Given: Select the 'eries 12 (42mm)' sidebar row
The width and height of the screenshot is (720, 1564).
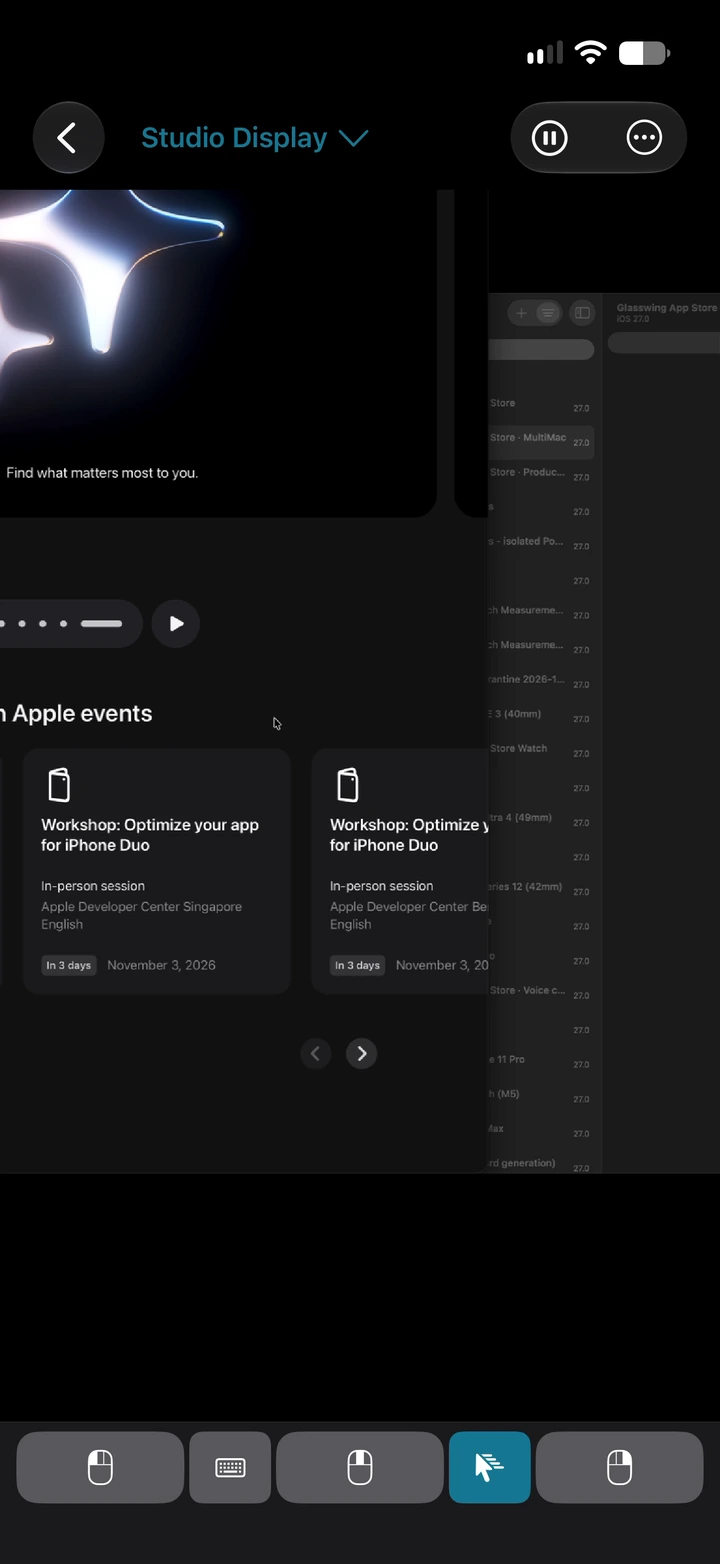Looking at the screenshot, I should (542, 891).
